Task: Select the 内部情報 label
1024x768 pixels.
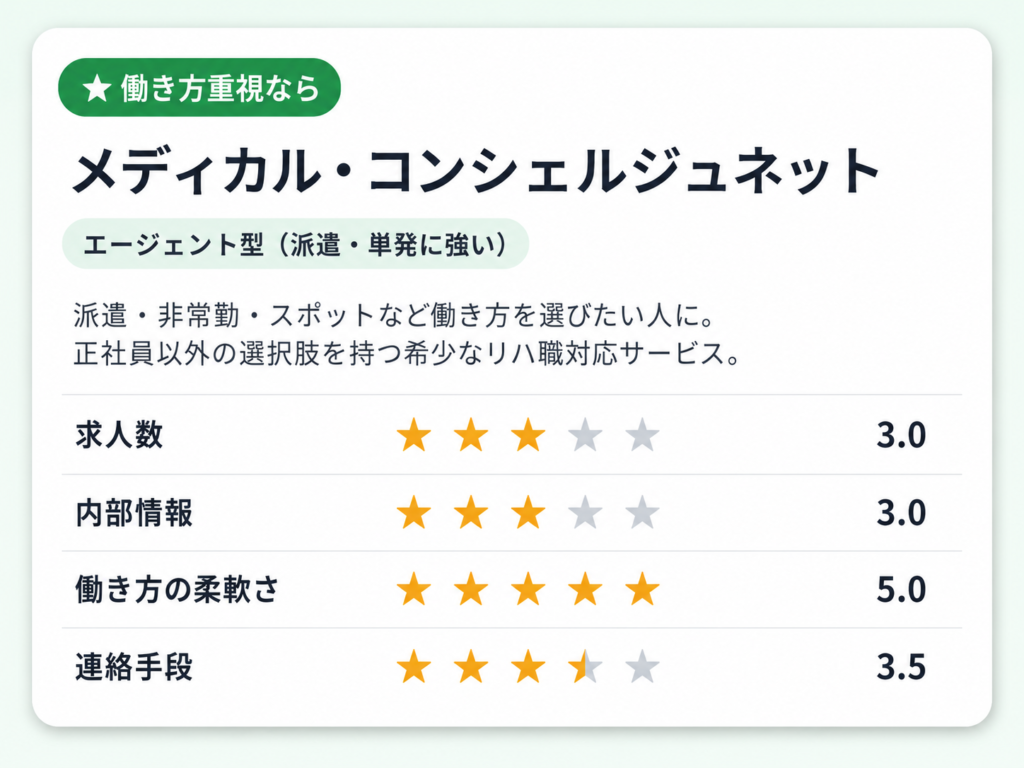Action: [134, 513]
